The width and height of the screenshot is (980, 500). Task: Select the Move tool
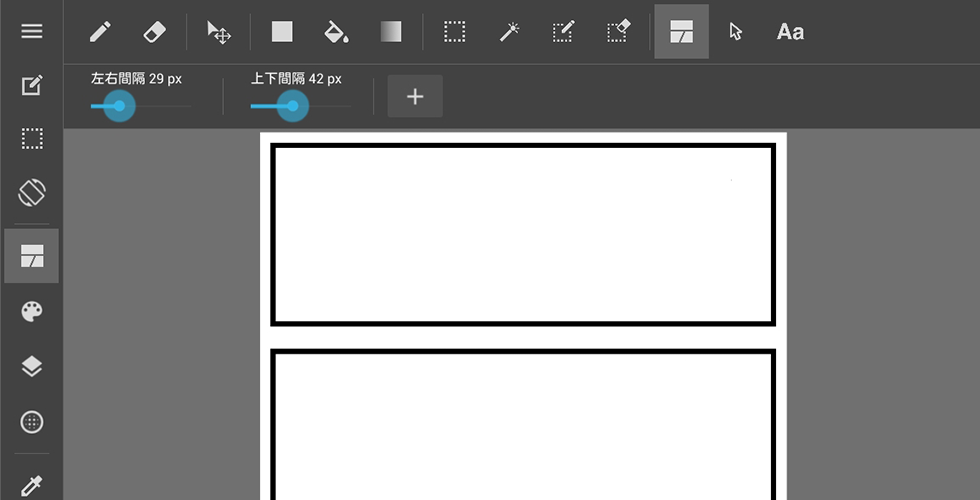click(219, 32)
